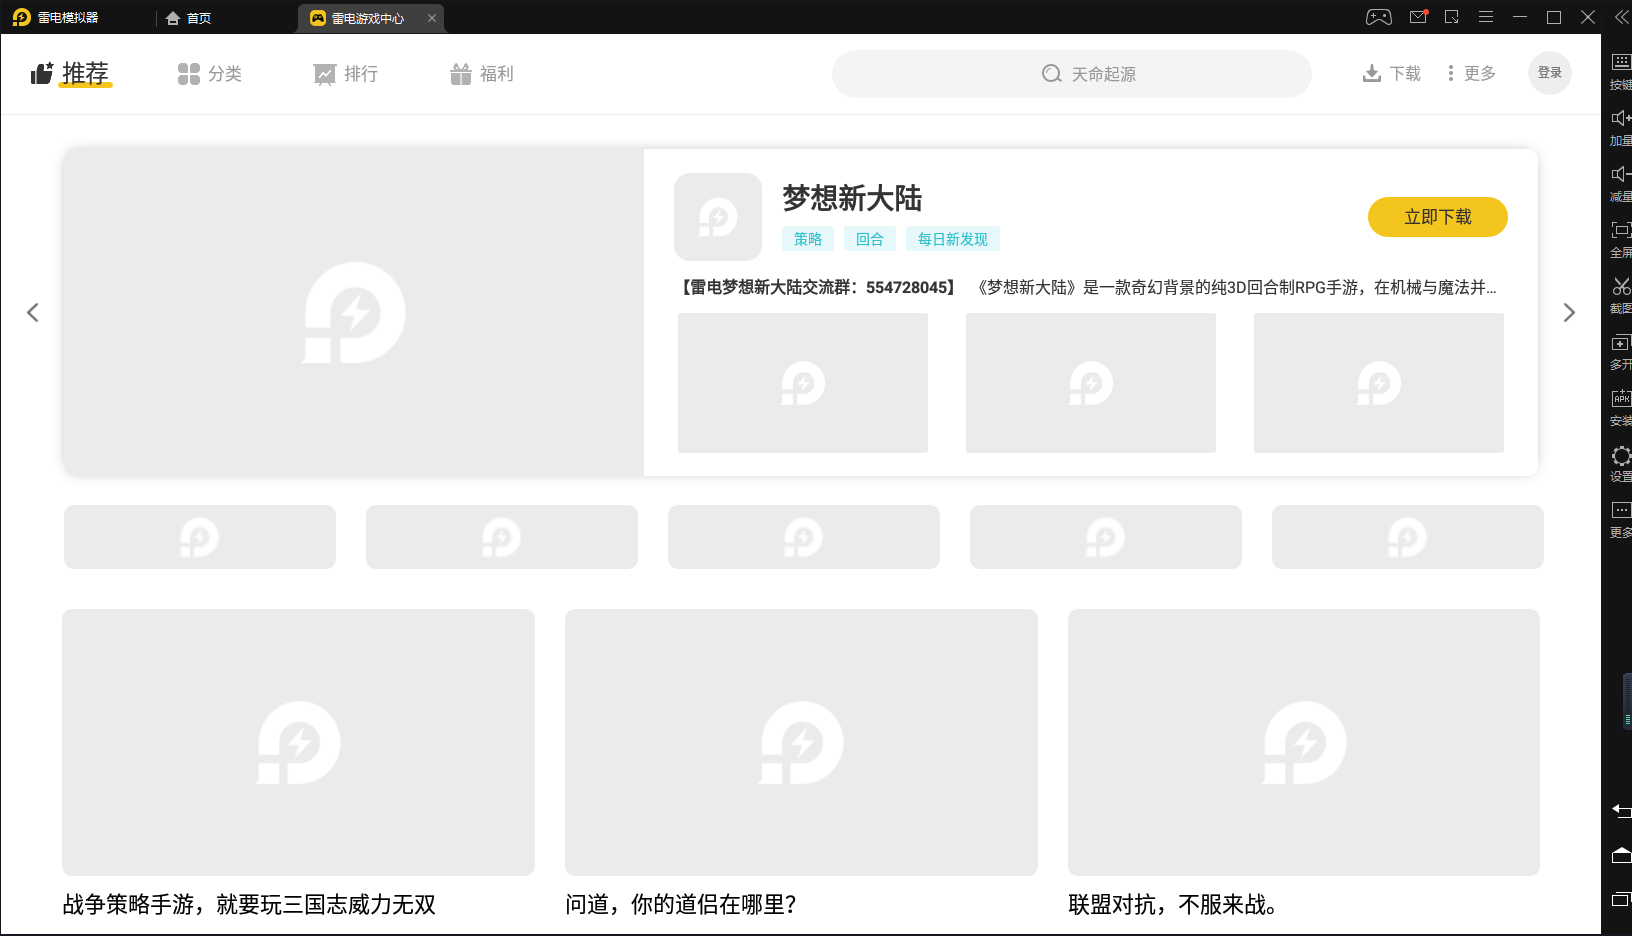Click the volume down speaker icon
Image resolution: width=1632 pixels, height=936 pixels.
(1620, 175)
